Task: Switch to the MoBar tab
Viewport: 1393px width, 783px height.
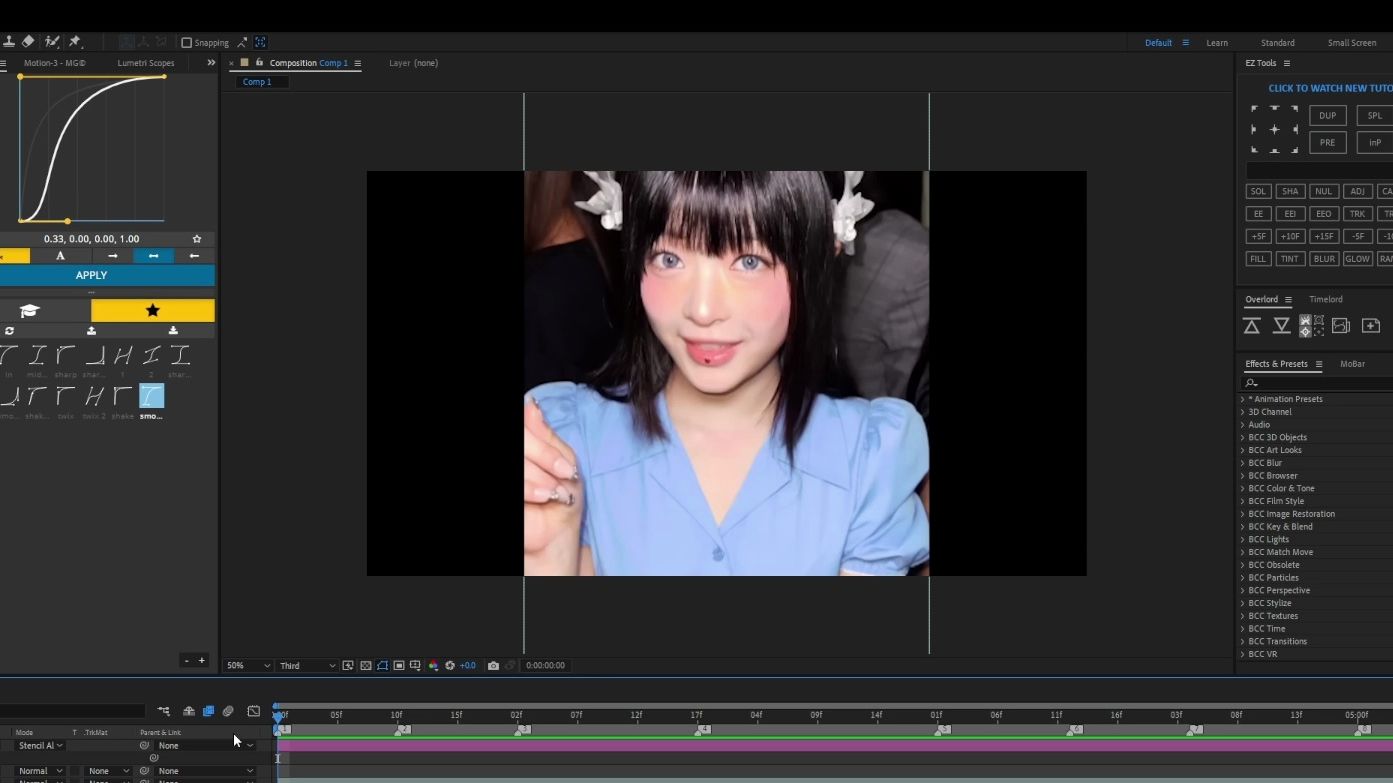Action: 1353,364
